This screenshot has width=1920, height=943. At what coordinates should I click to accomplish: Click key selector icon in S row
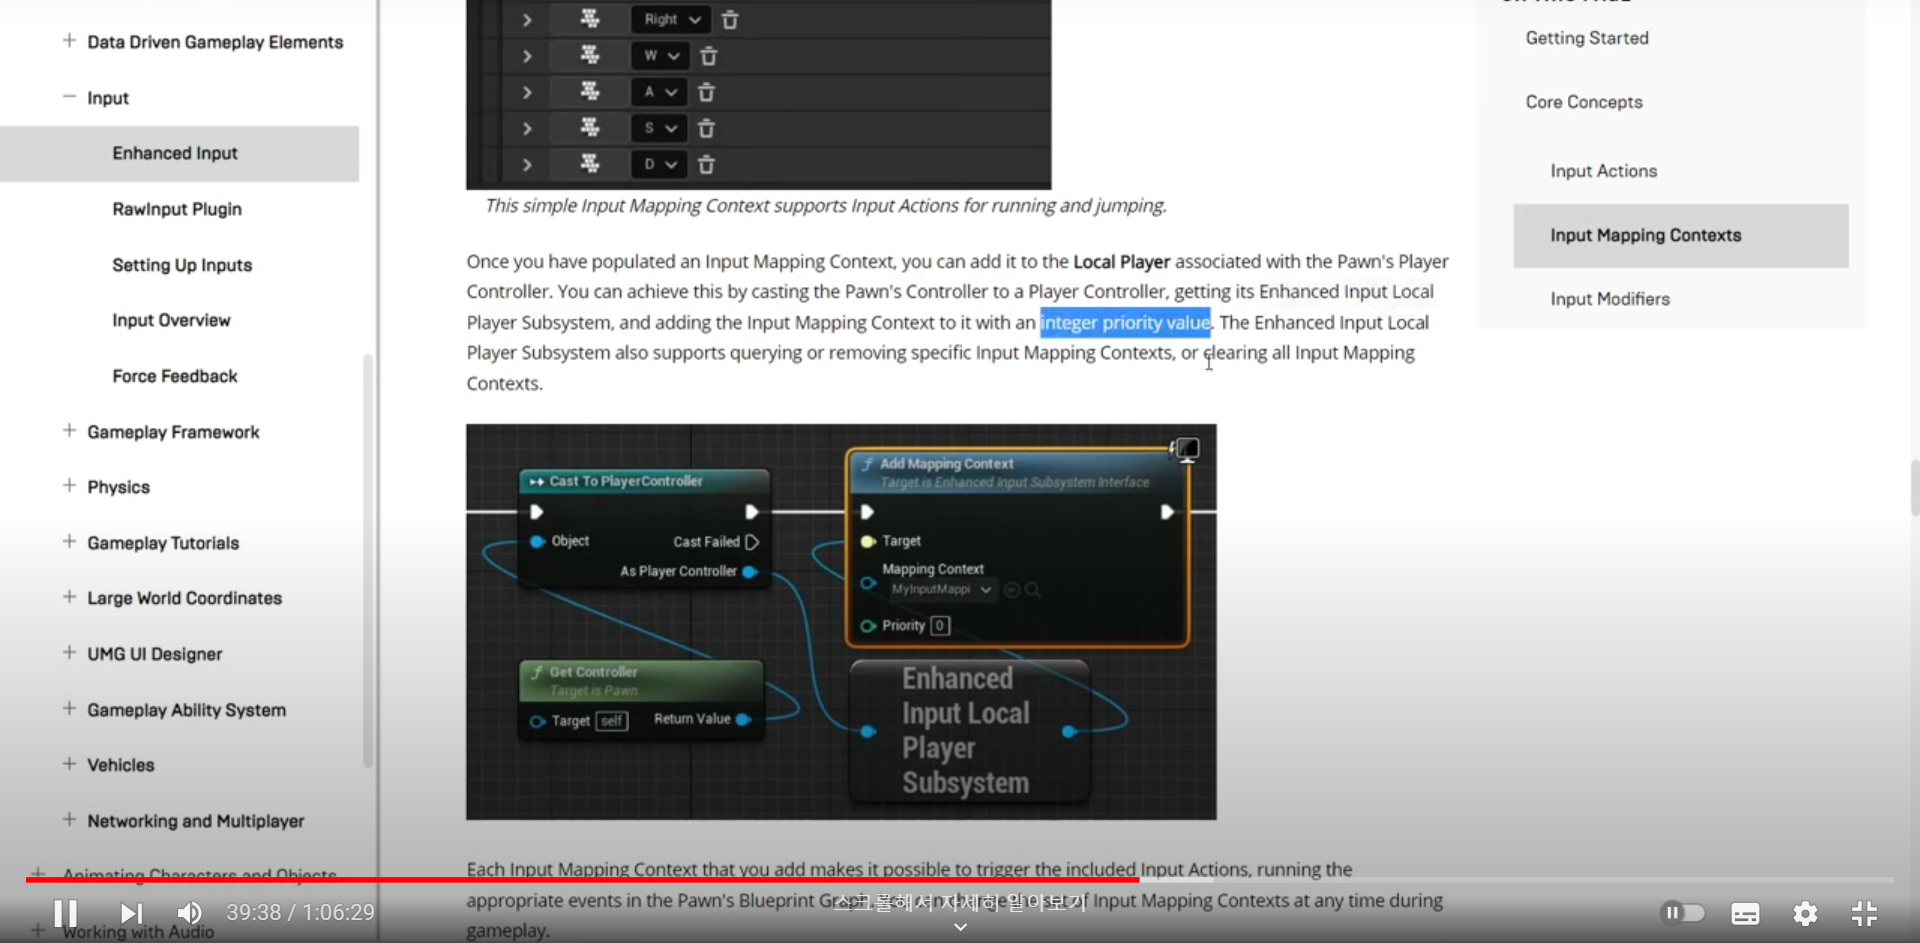[590, 127]
